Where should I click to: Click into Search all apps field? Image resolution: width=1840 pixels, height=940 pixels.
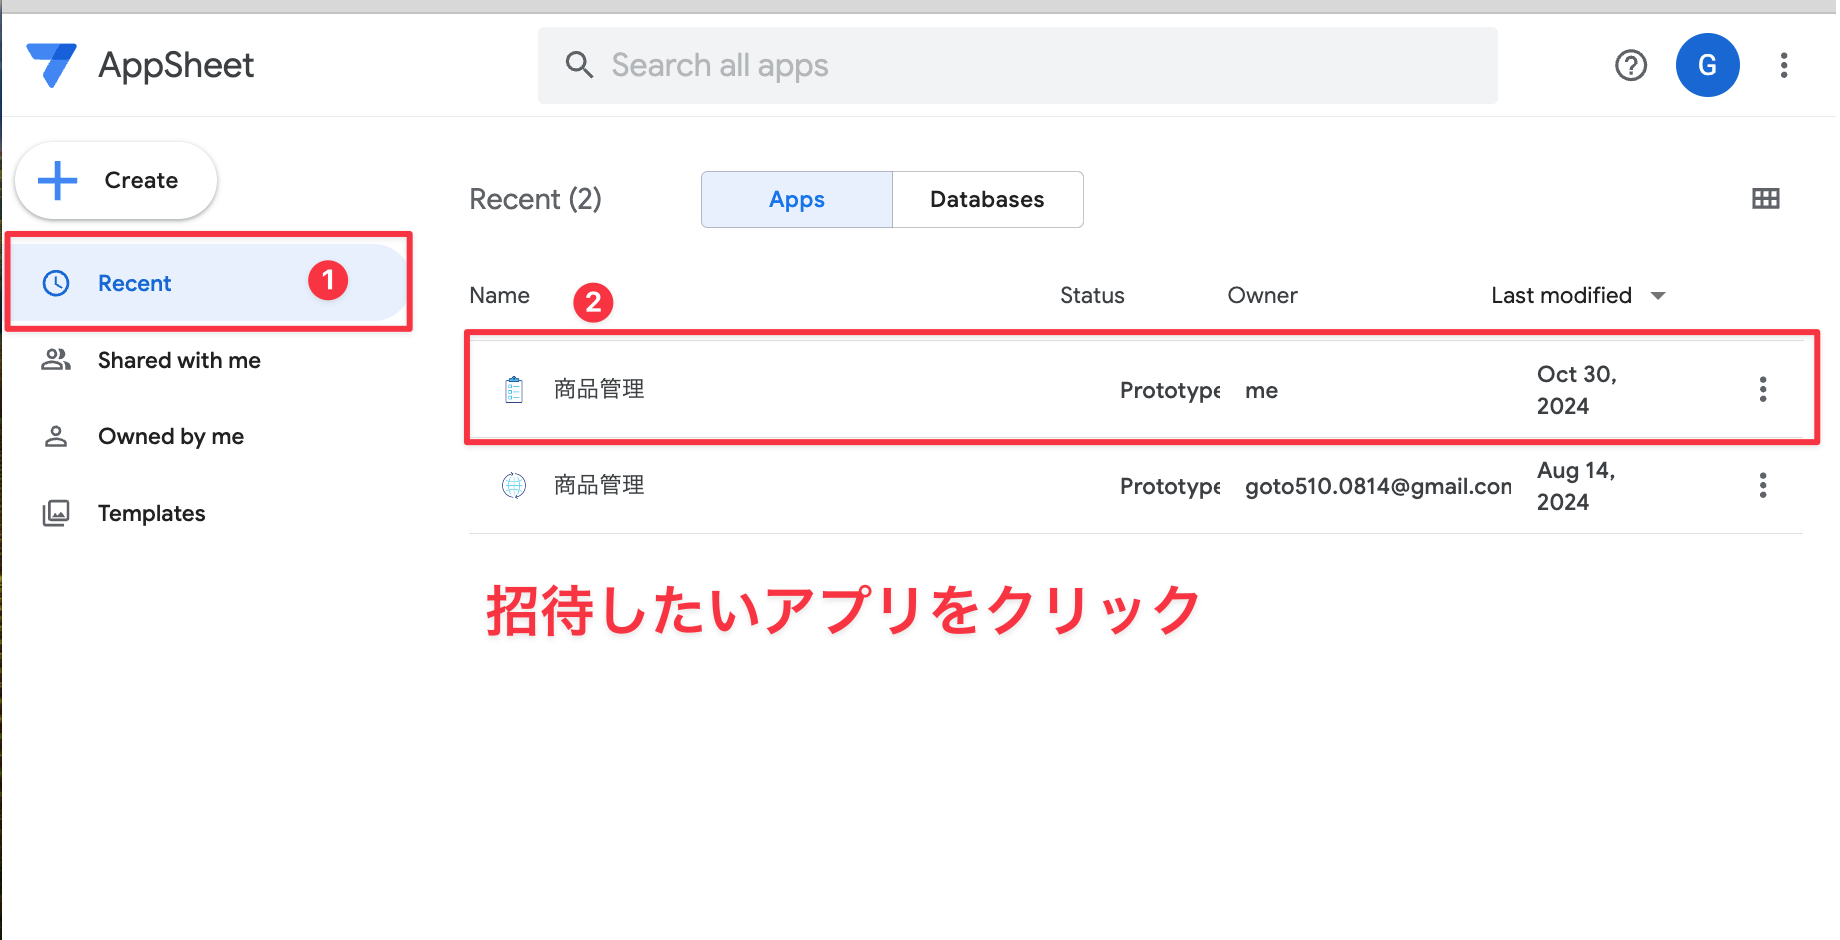coord(1018,65)
